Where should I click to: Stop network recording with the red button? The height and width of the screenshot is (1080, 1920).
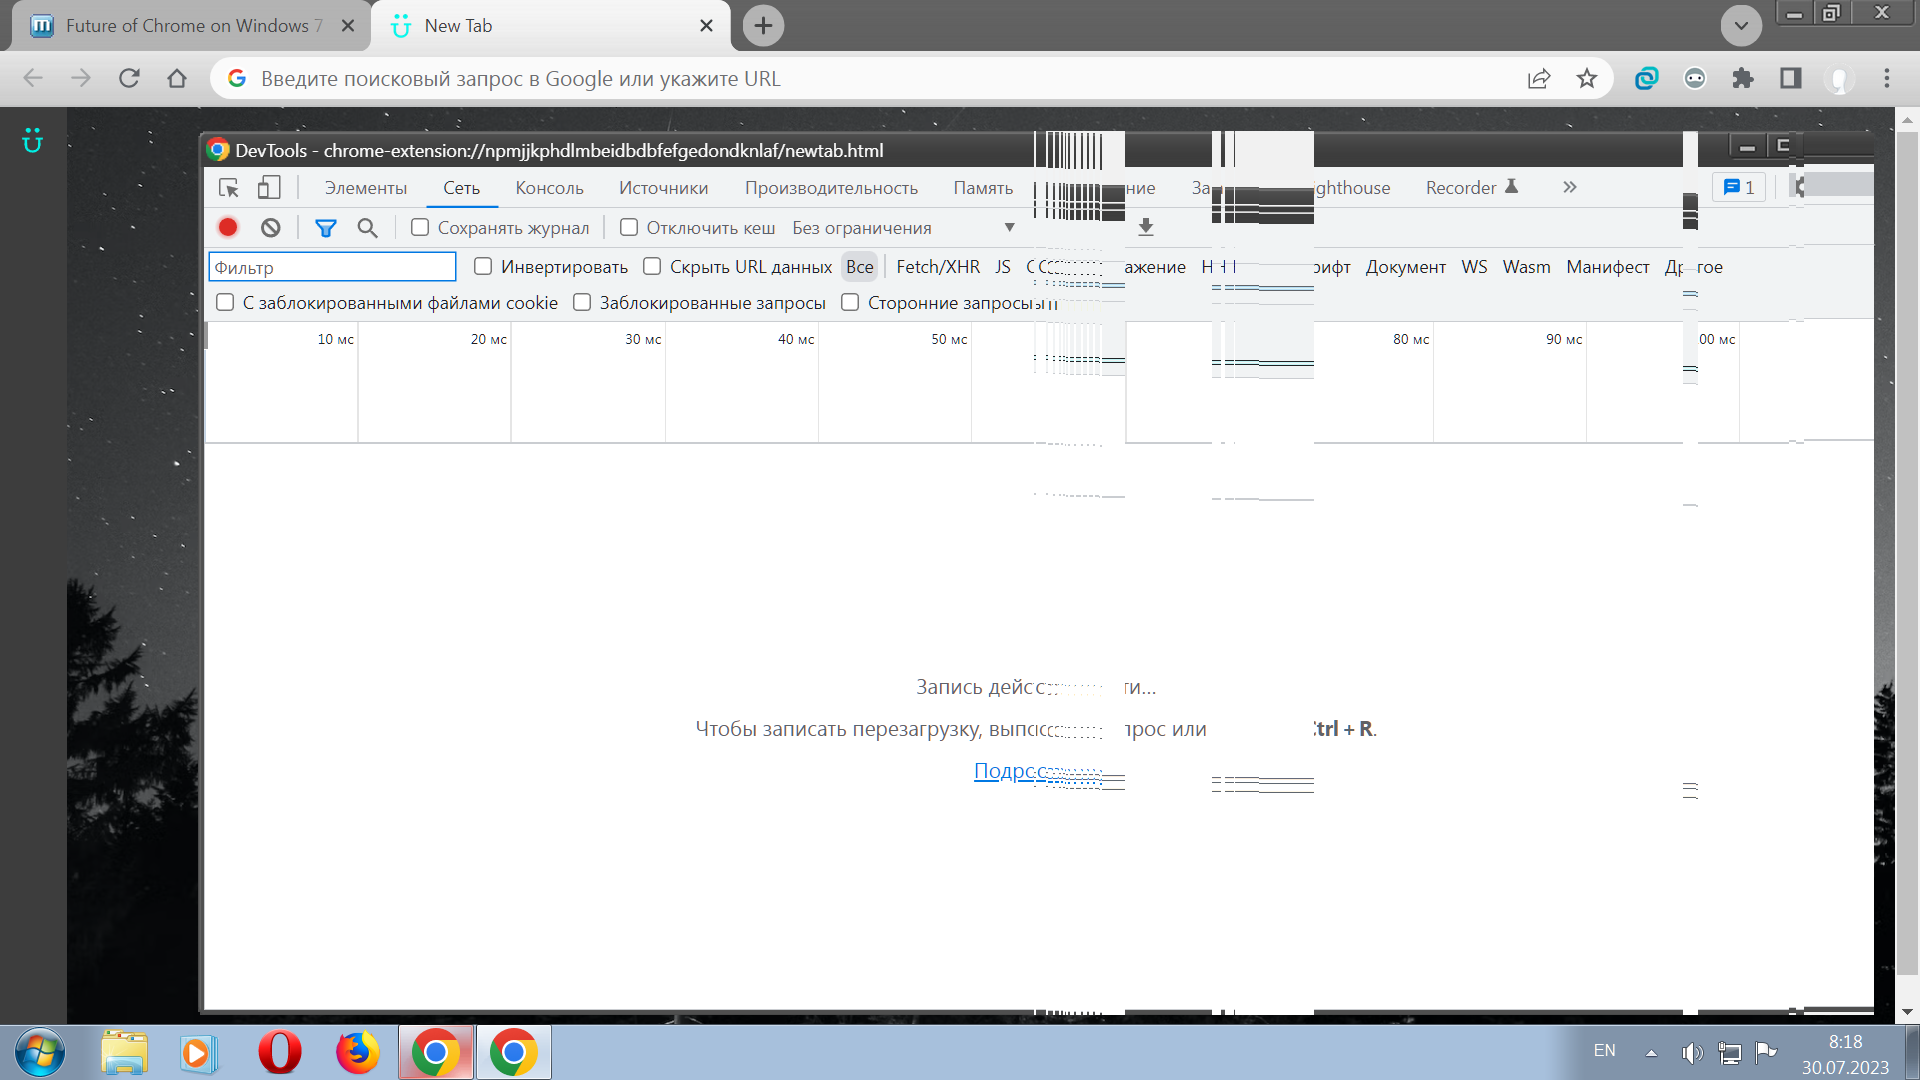click(228, 228)
